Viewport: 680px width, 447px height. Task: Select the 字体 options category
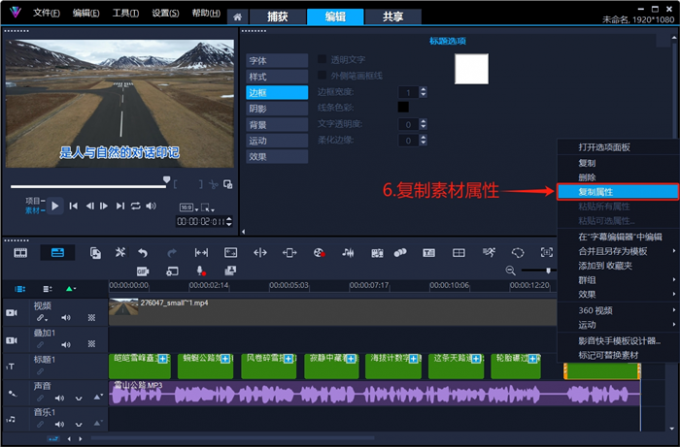pyautogui.click(x=277, y=61)
